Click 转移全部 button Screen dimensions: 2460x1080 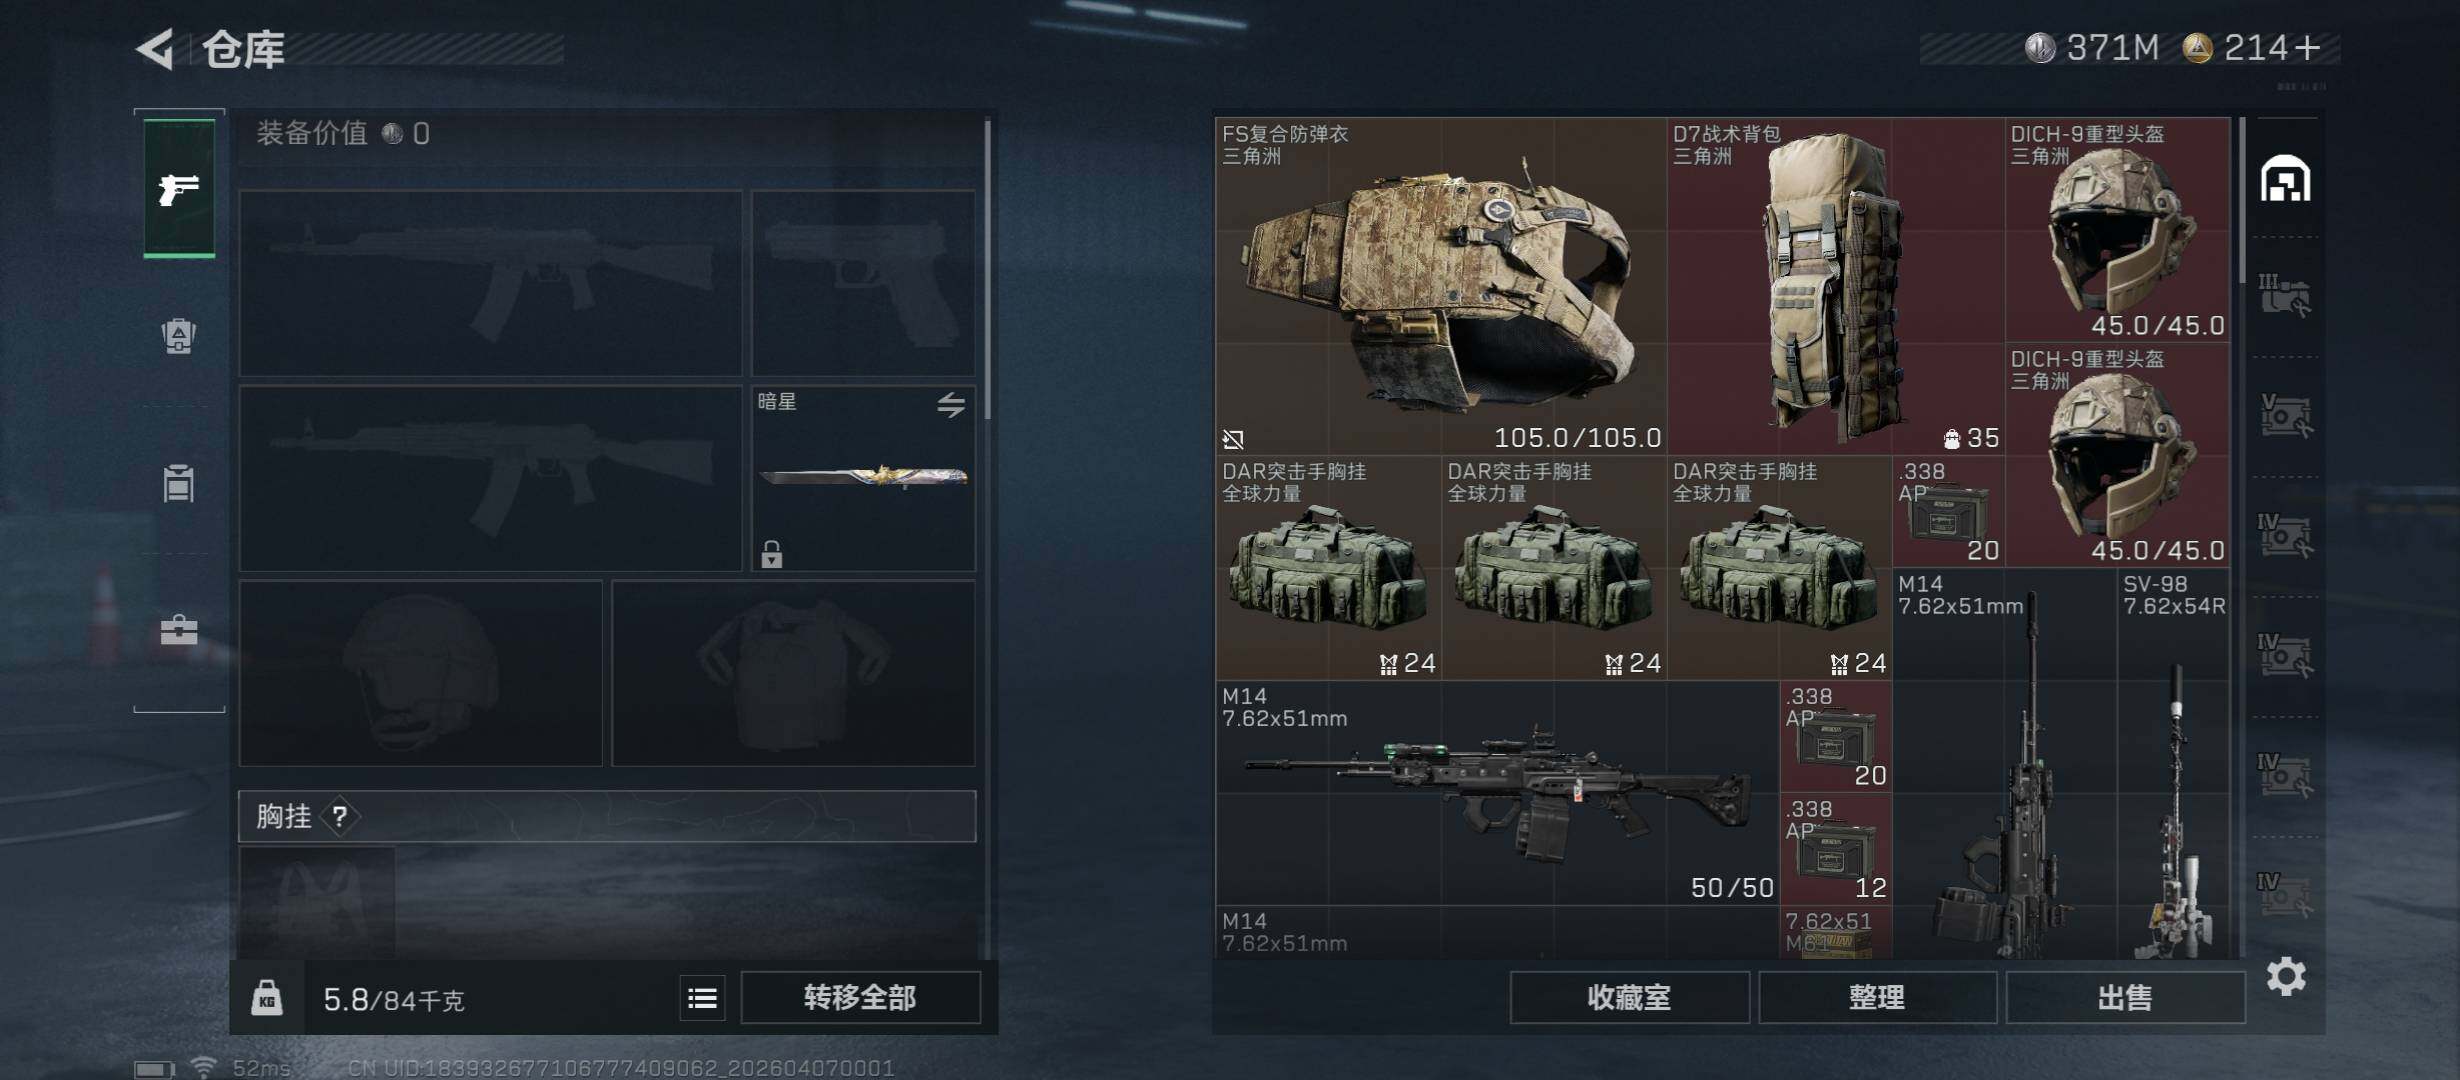(860, 998)
